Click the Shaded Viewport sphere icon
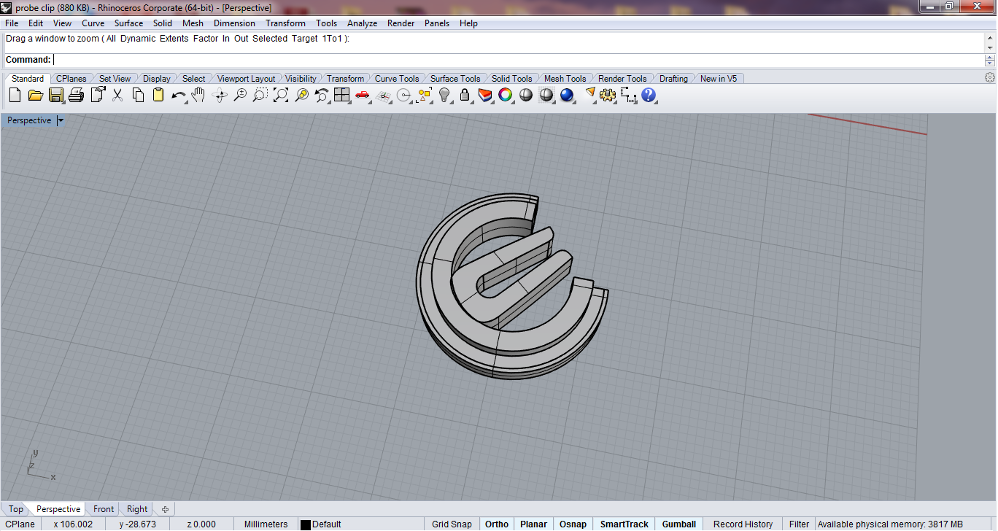Viewport: 998px width, 531px height. pyautogui.click(x=526, y=96)
